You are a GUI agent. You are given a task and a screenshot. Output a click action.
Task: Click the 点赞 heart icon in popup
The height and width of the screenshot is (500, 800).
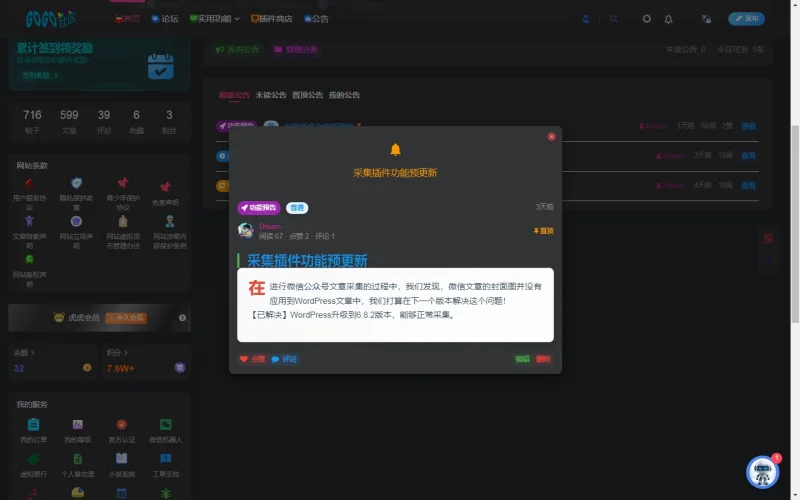click(244, 359)
